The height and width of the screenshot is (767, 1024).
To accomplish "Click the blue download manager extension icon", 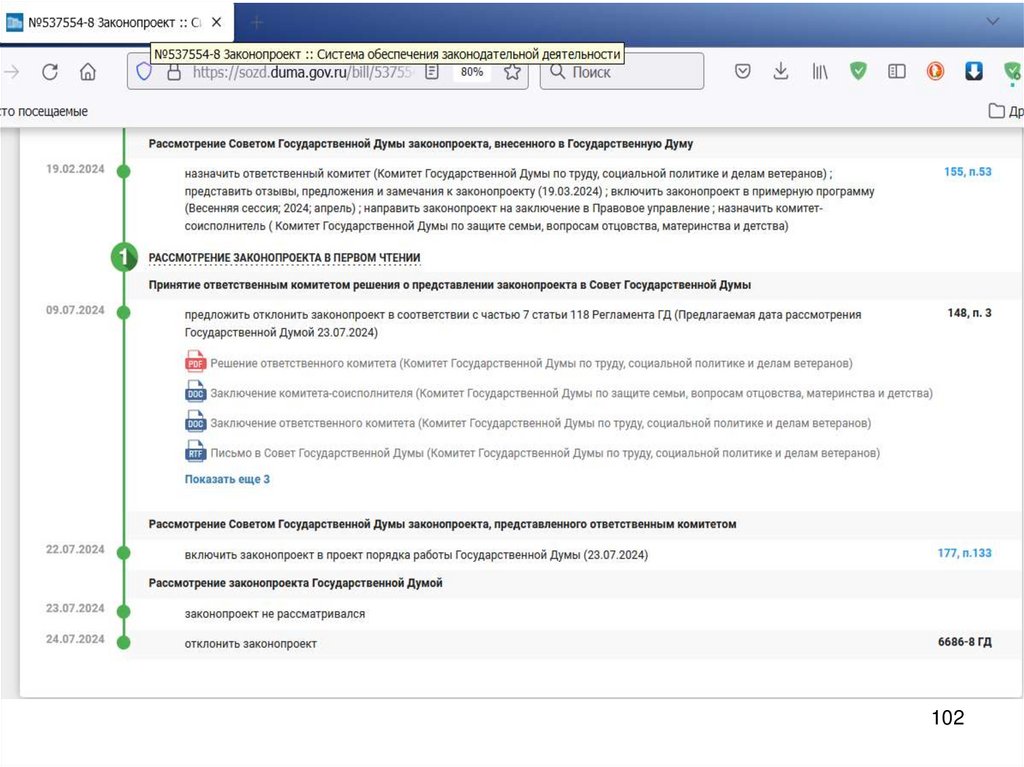I will point(974,71).
